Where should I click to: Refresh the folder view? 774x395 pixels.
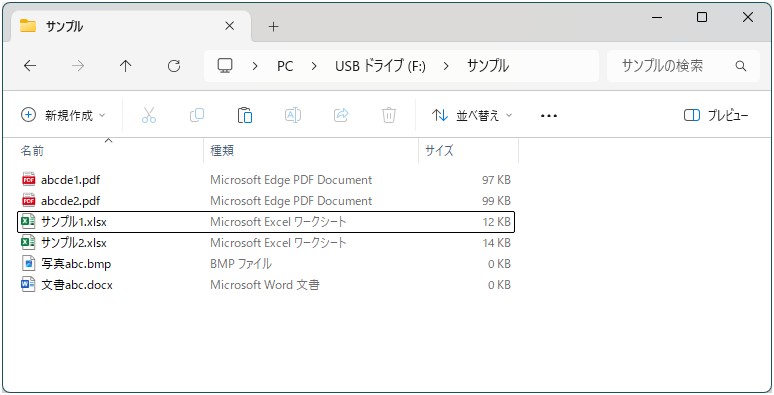[x=174, y=66]
